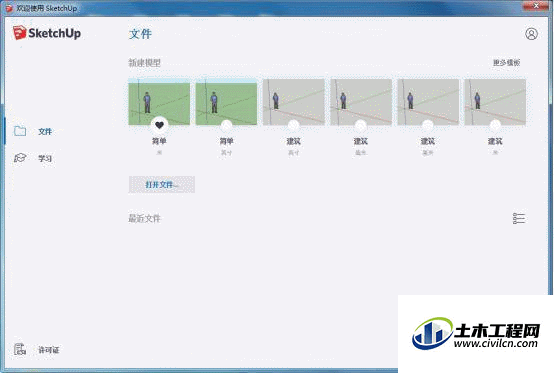The height and width of the screenshot is (373, 554).
Task: Favorite the 建筑 毫米 template heart
Action: point(361,125)
